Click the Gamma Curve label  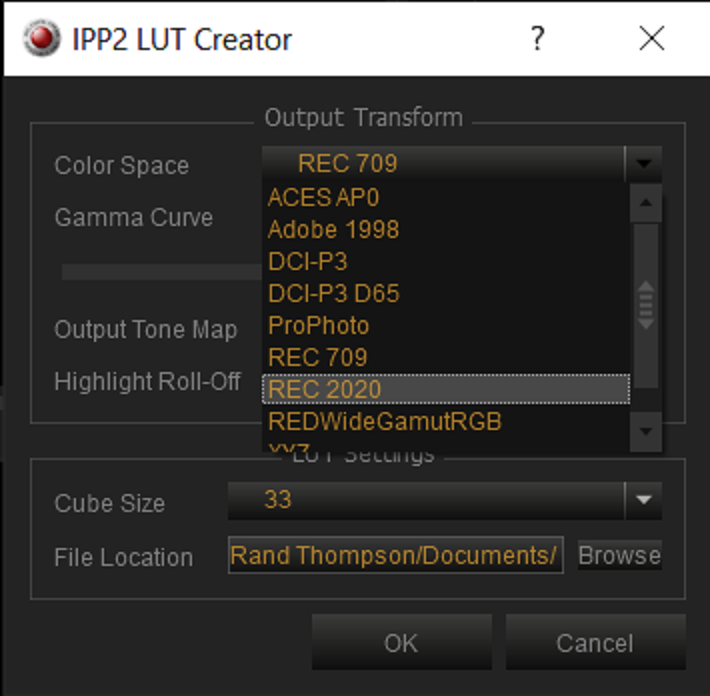pyautogui.click(x=134, y=218)
